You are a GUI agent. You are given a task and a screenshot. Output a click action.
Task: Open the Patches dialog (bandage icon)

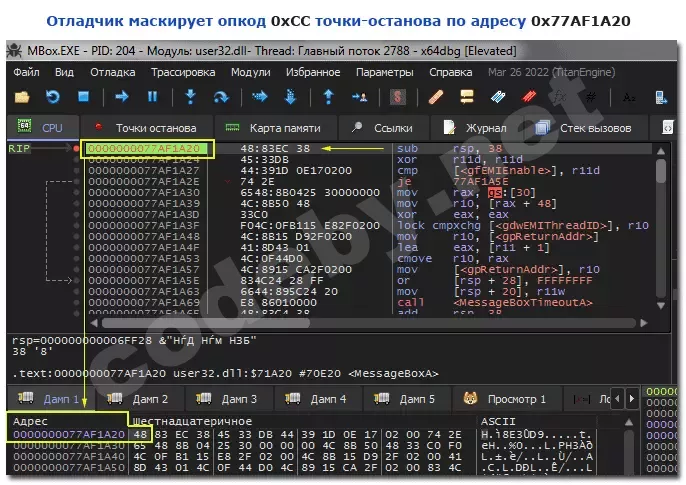point(436,97)
